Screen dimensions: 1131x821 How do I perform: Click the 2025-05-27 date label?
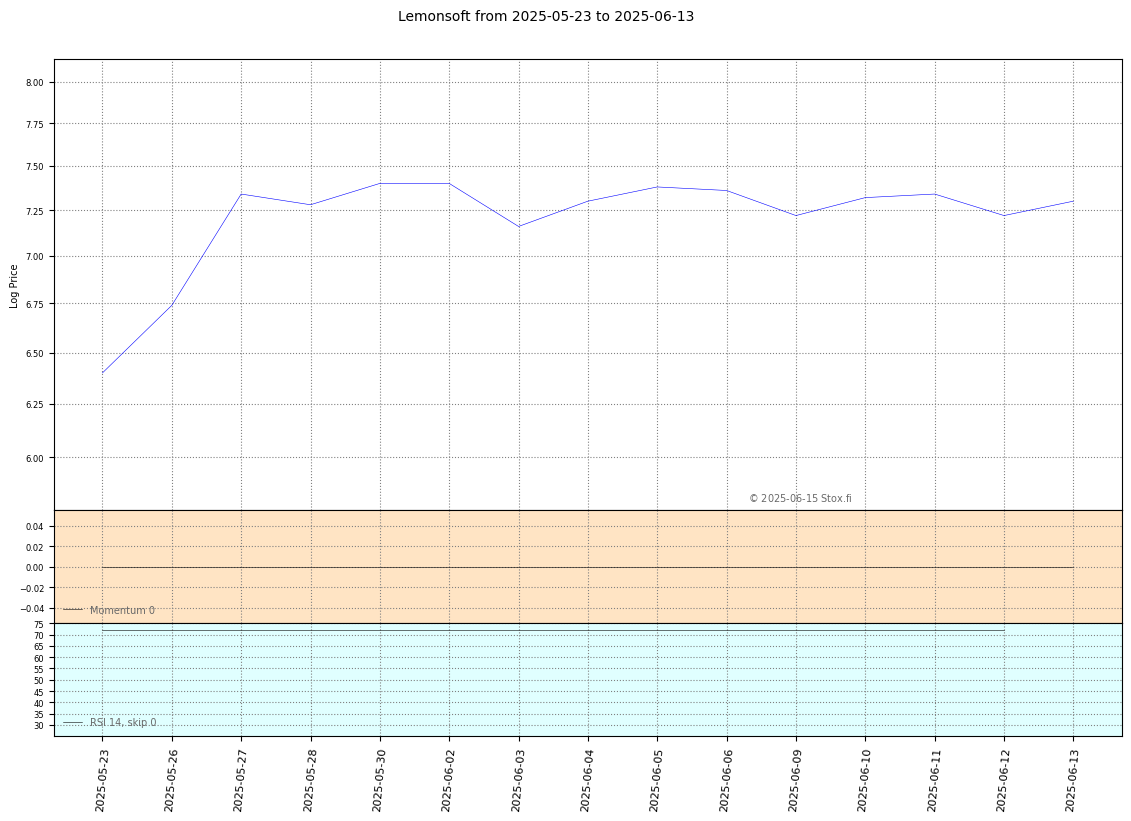[240, 781]
